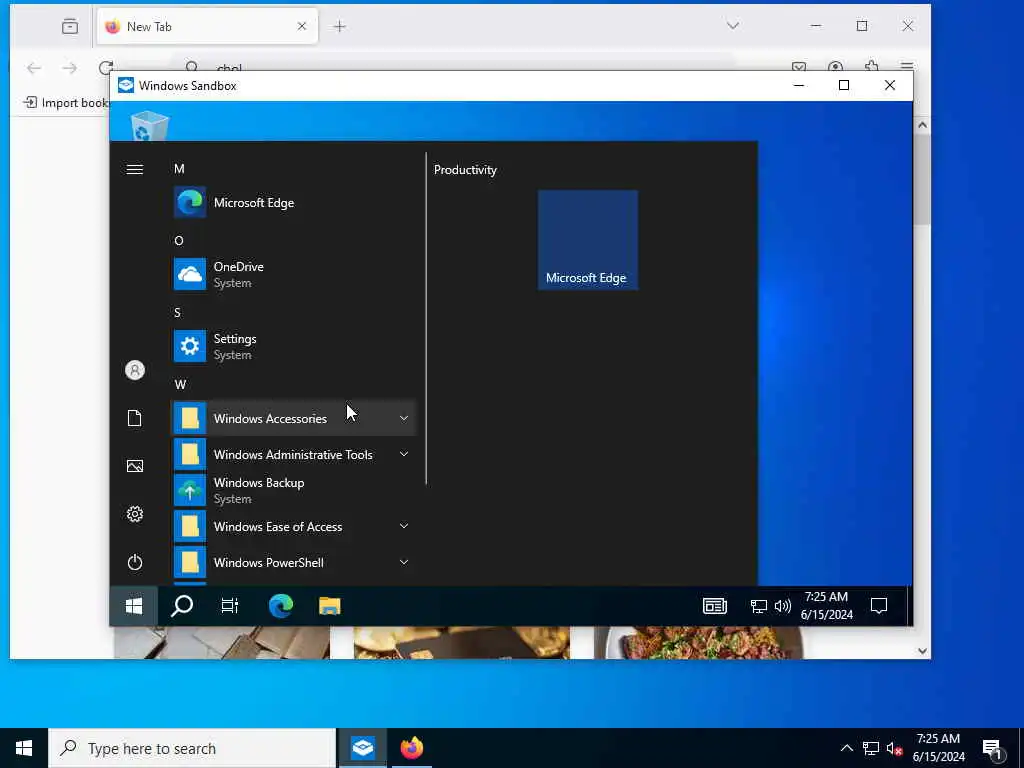Viewport: 1024px width, 768px height.
Task: Click the Firefox back button
Action: point(34,68)
